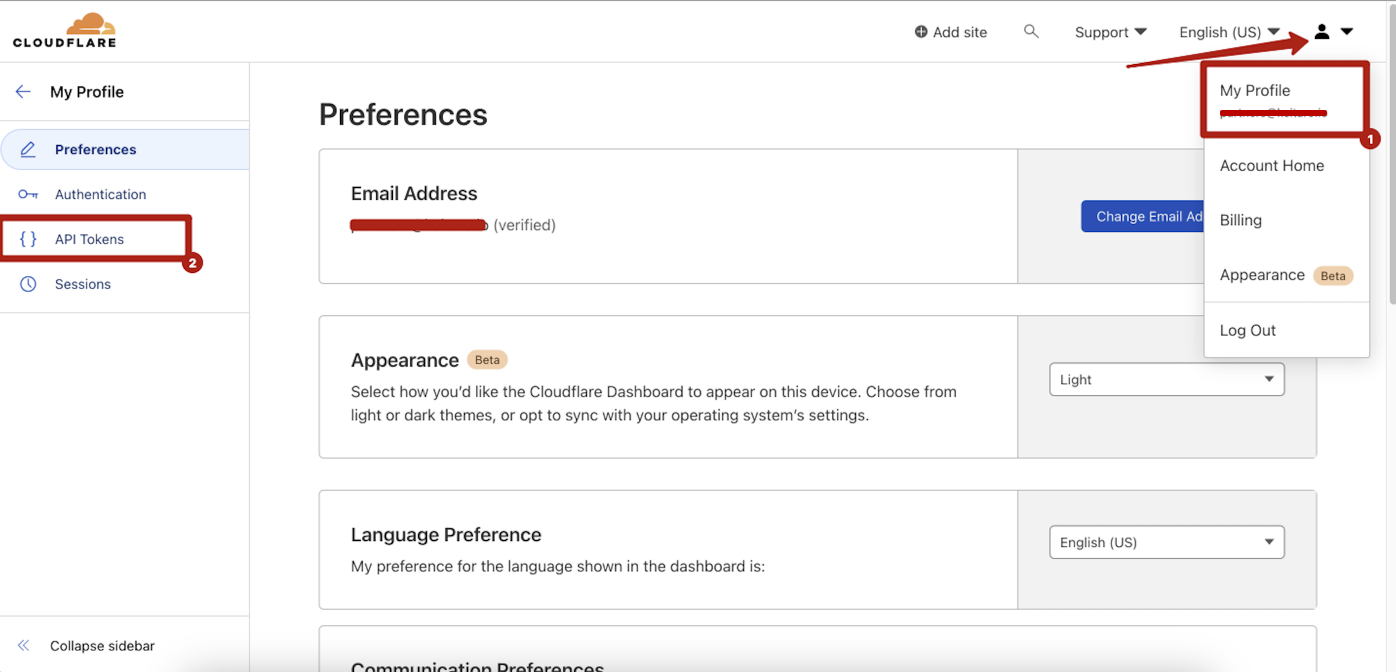
Task: Expand the Support dropdown
Action: point(1111,32)
